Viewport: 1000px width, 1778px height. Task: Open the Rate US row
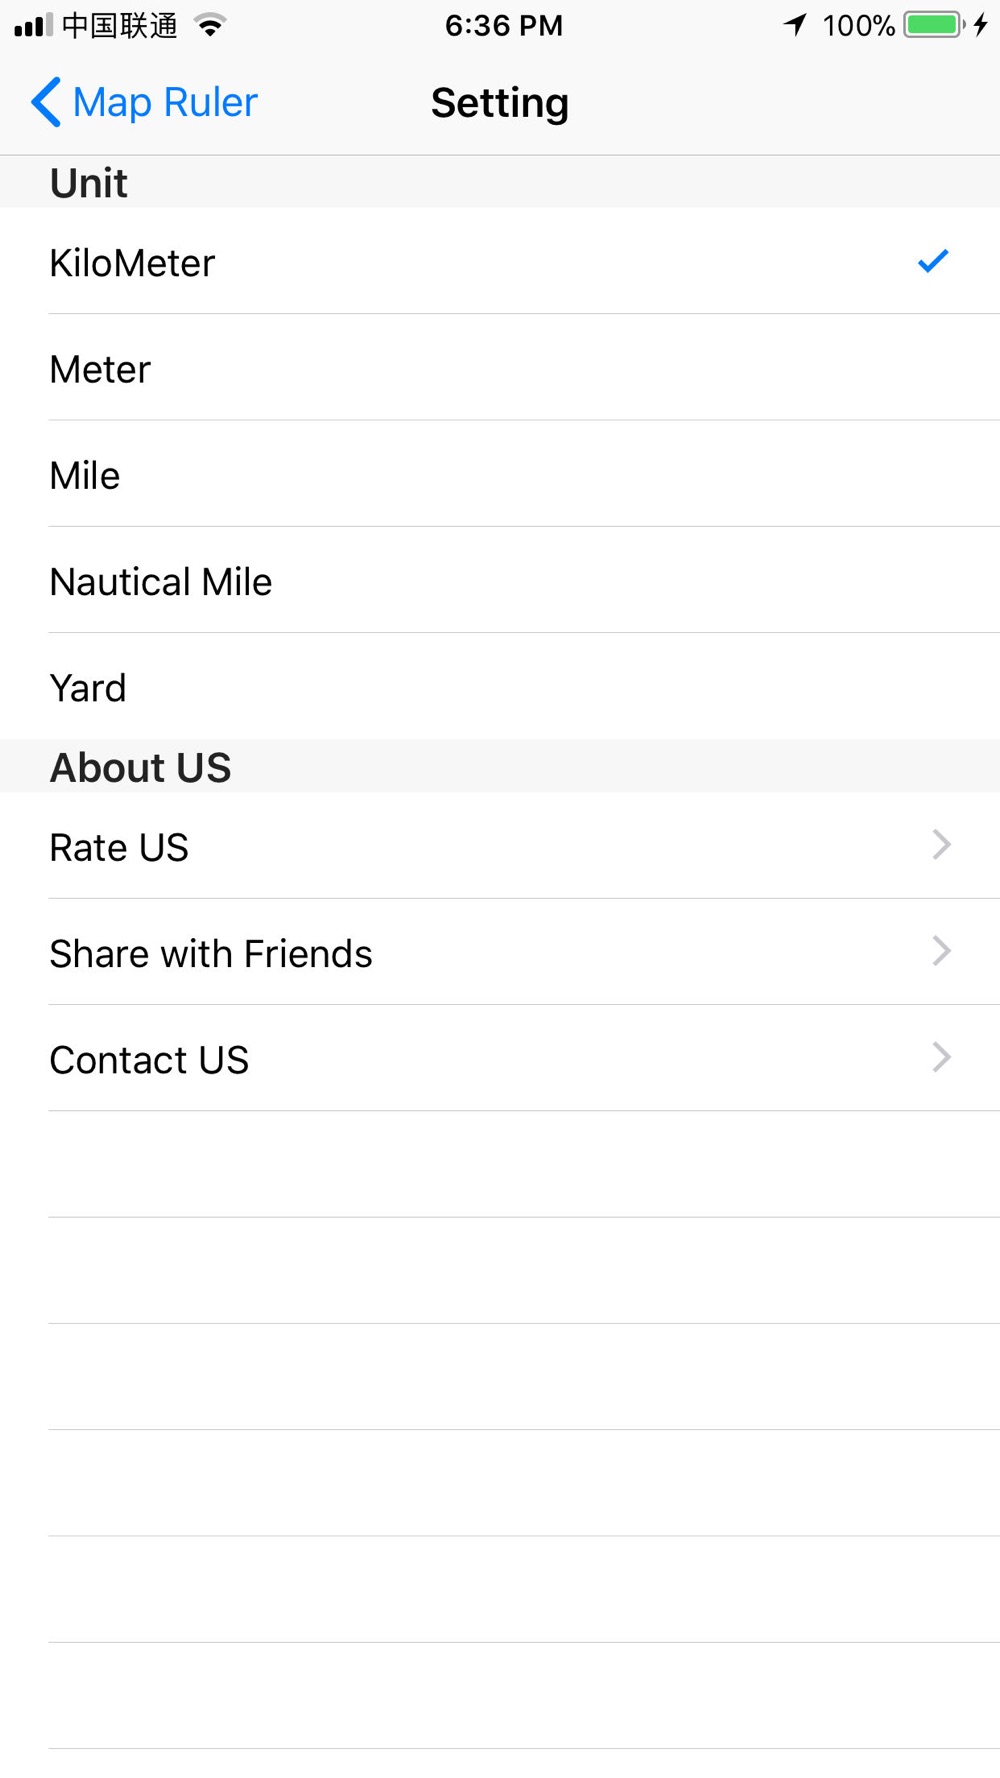[x=500, y=846]
